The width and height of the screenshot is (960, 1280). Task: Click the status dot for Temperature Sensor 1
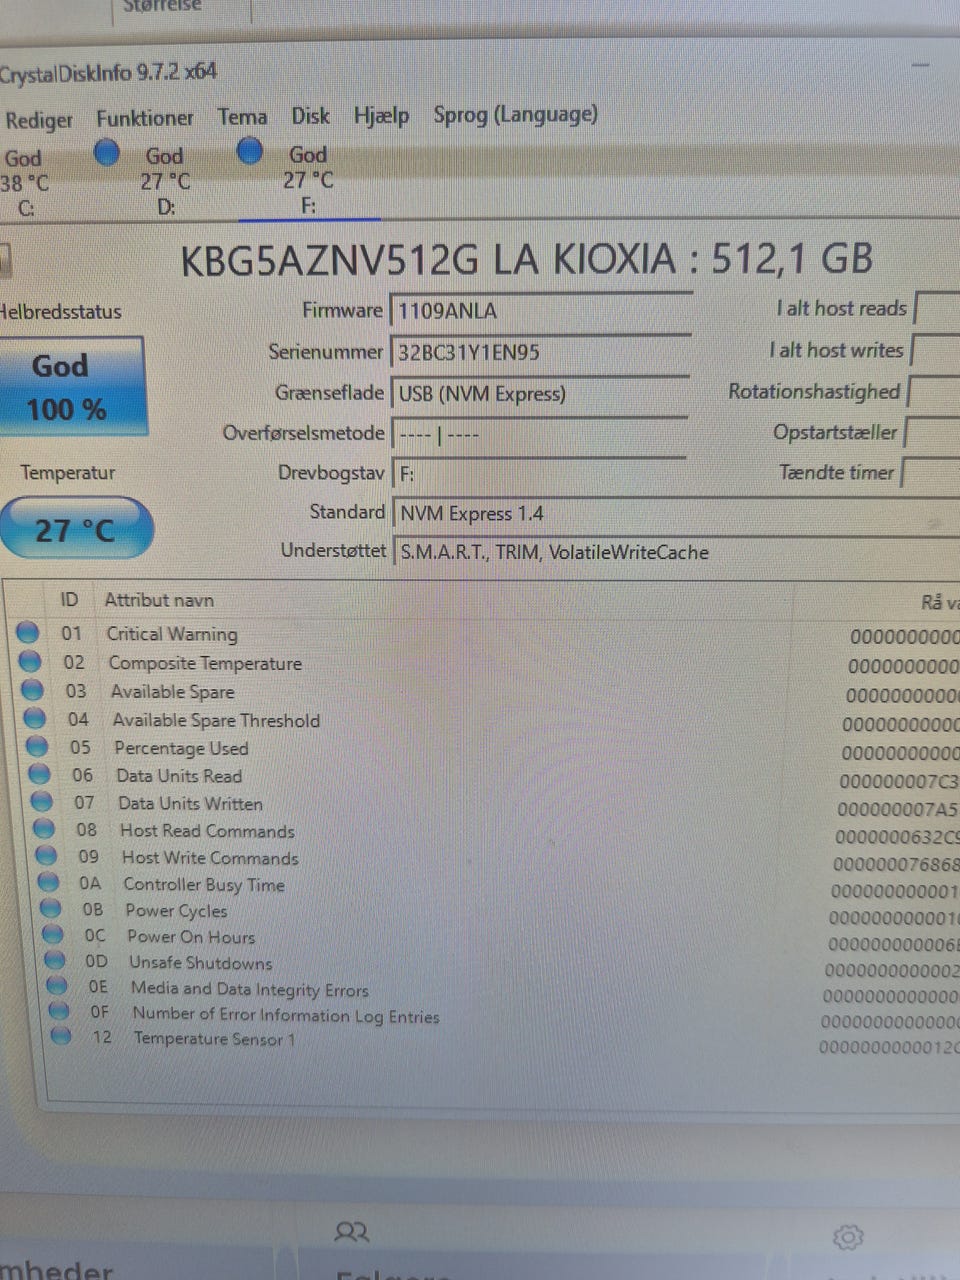(61, 1036)
